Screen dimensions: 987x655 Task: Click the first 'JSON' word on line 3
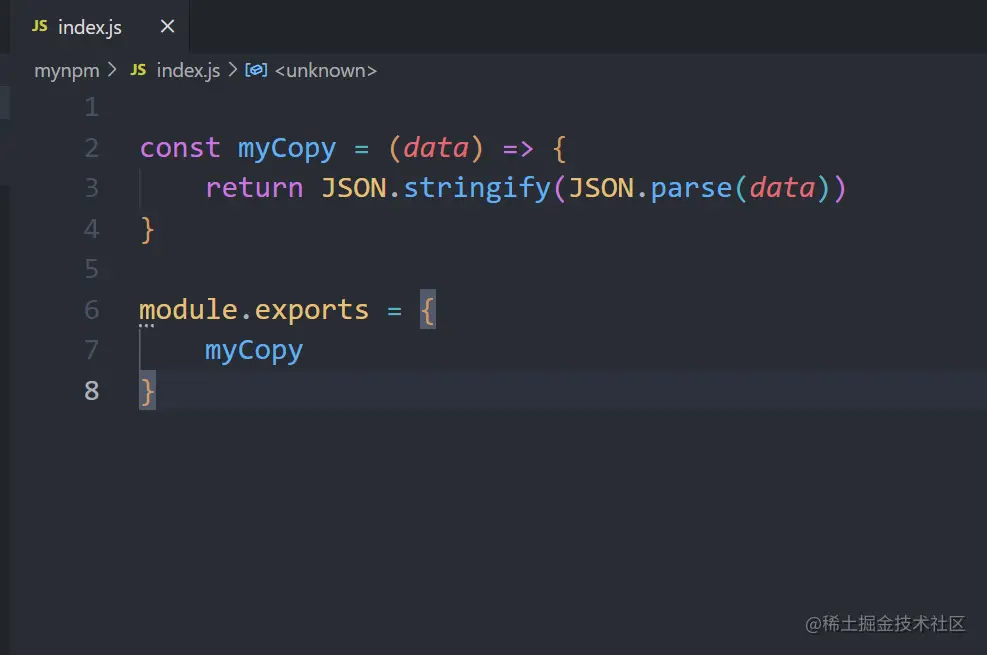354,189
